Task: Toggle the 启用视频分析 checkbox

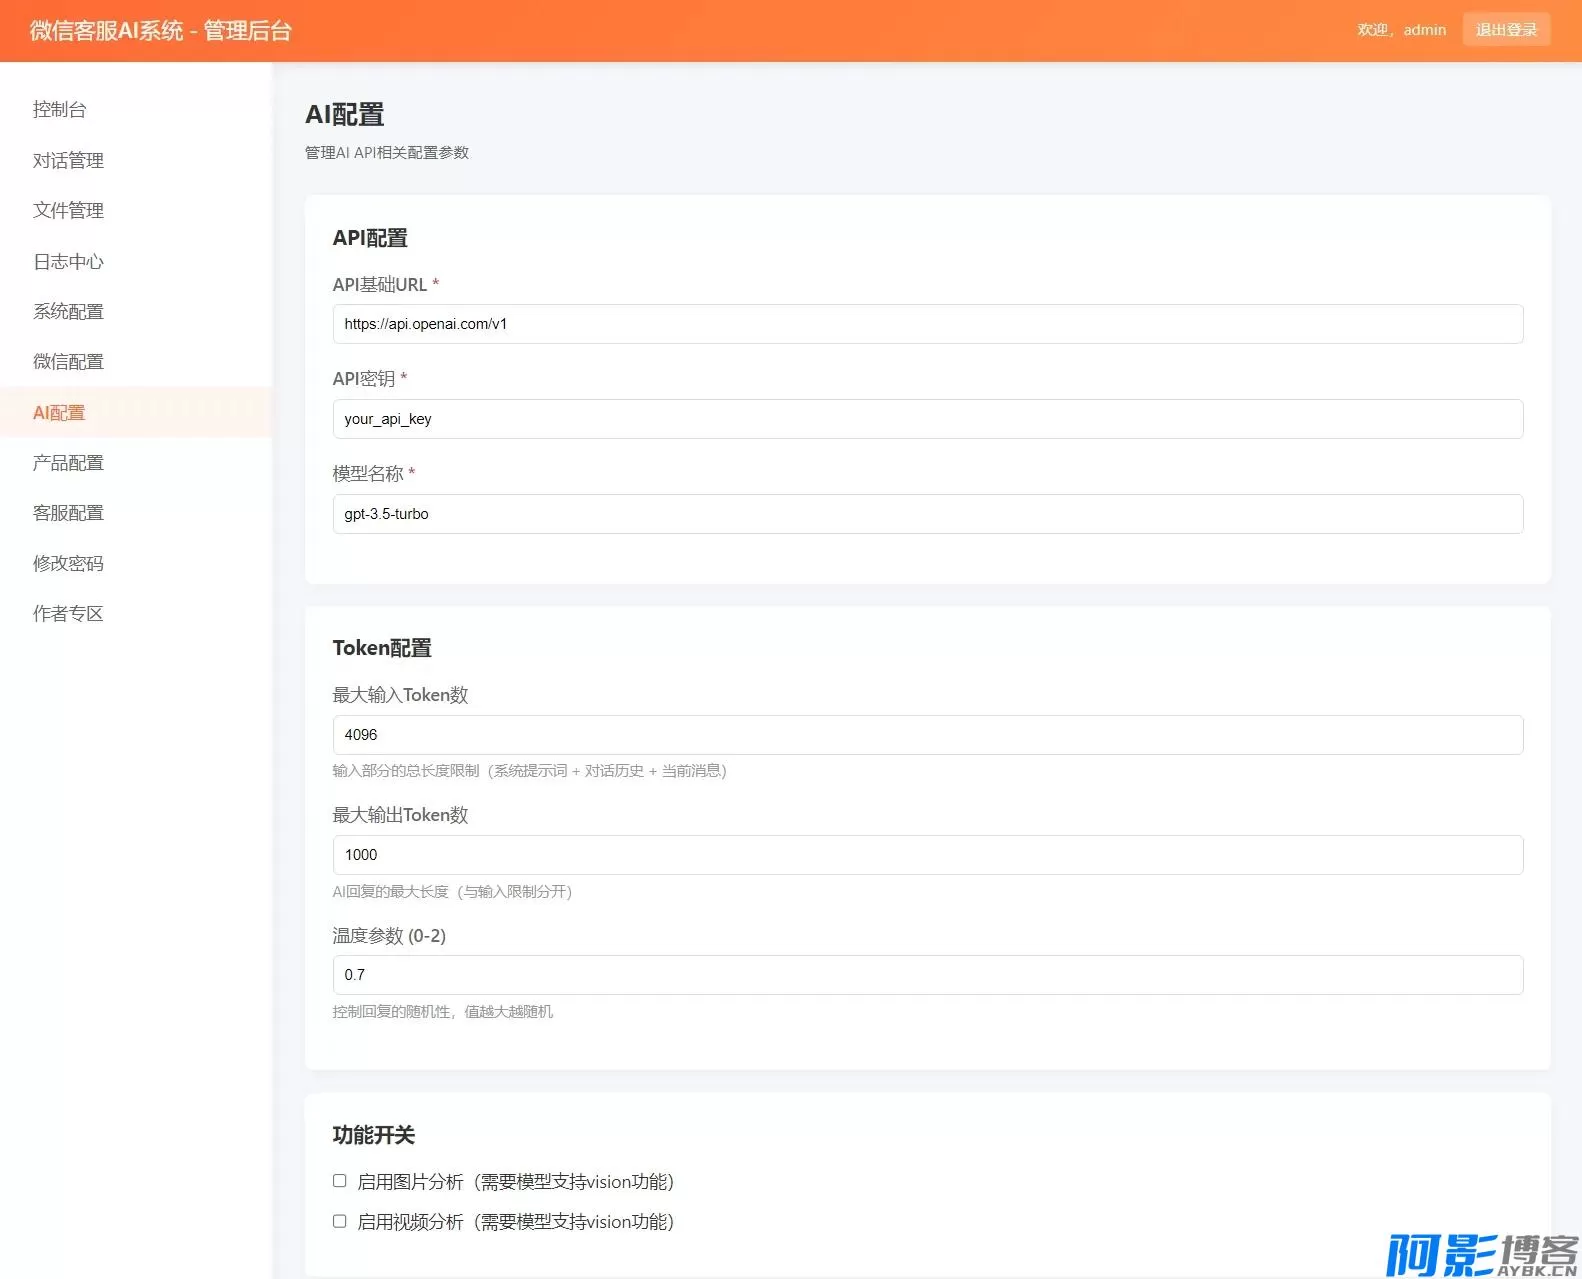Action: coord(340,1221)
